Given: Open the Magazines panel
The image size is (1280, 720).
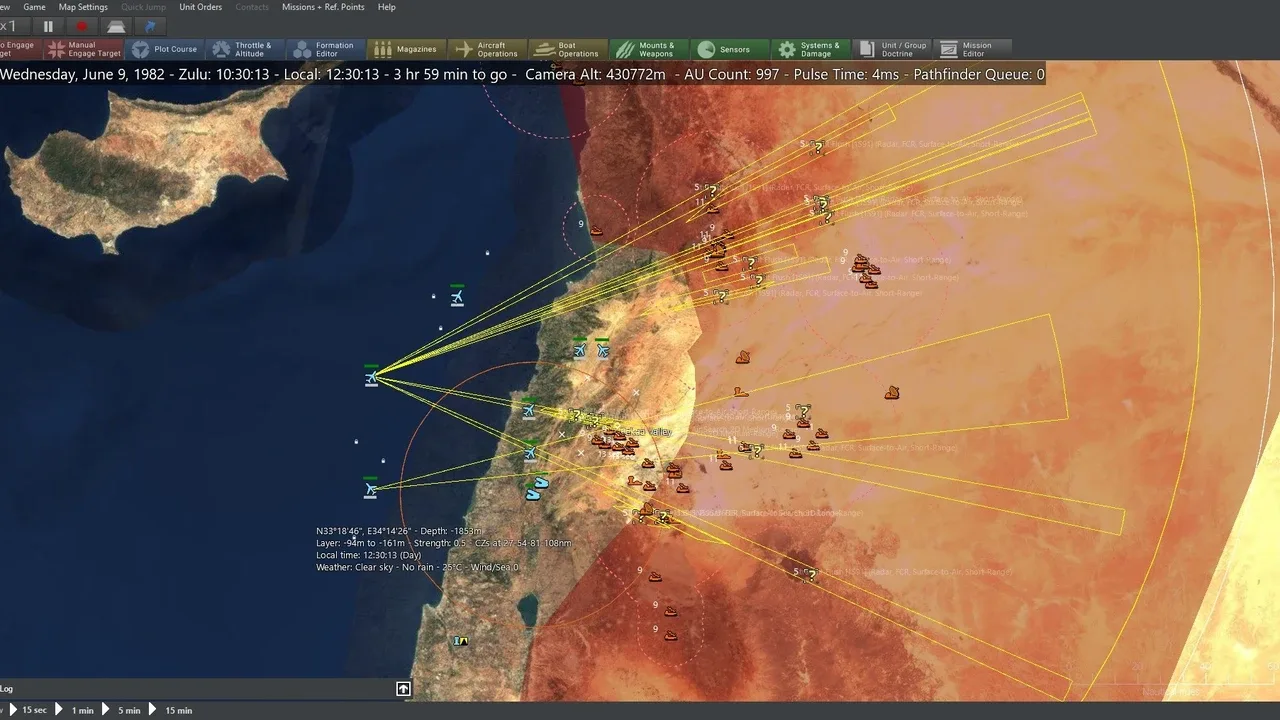Looking at the screenshot, I should coord(406,49).
